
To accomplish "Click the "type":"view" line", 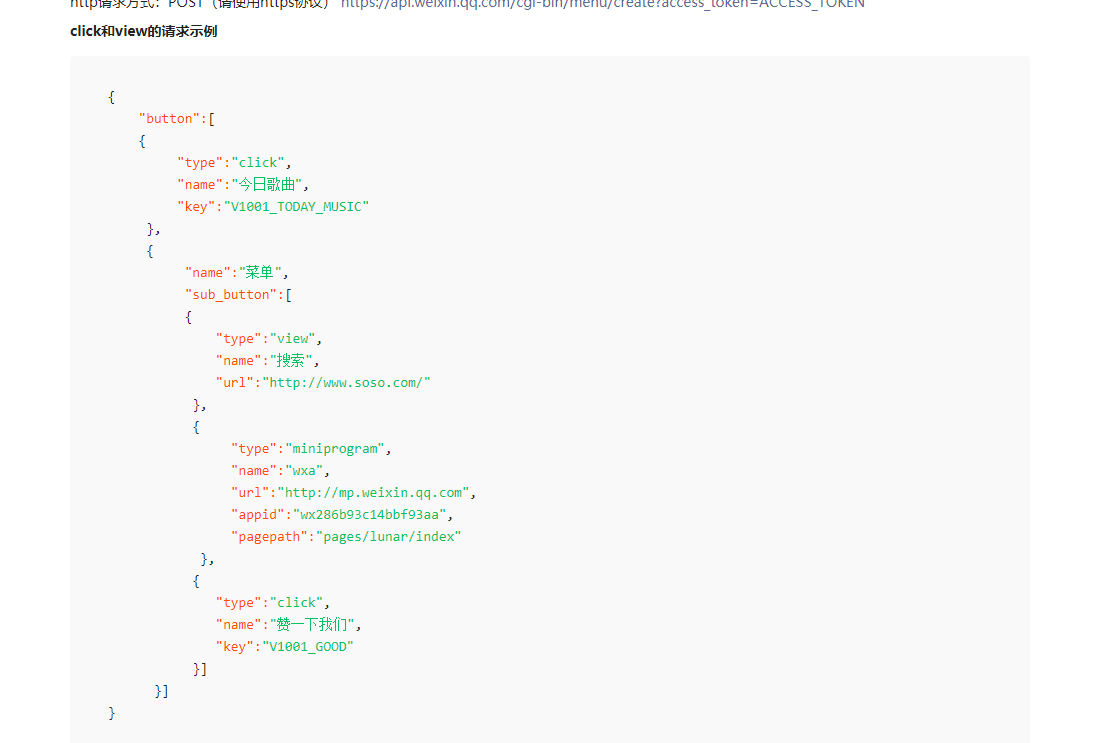I will 269,339.
